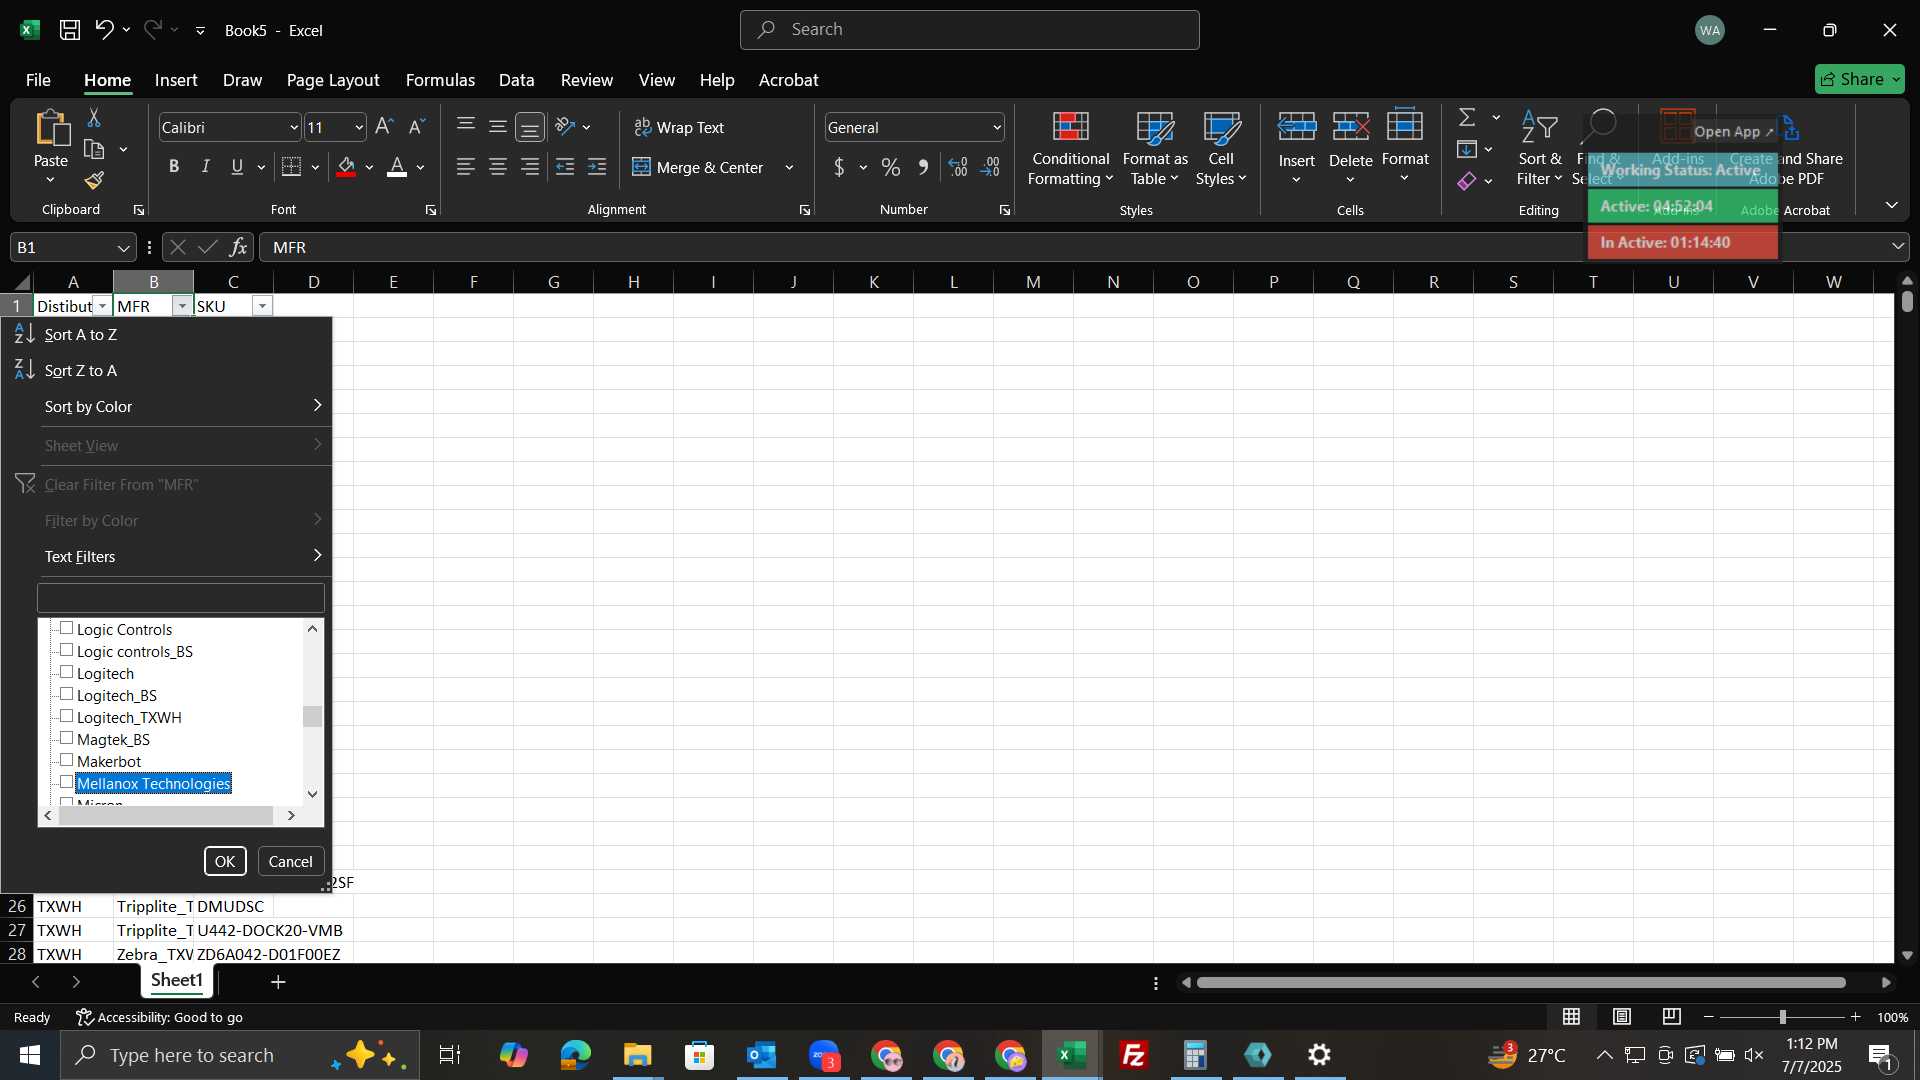
Task: Open the Formulas ribbon tab
Action: (x=440, y=80)
